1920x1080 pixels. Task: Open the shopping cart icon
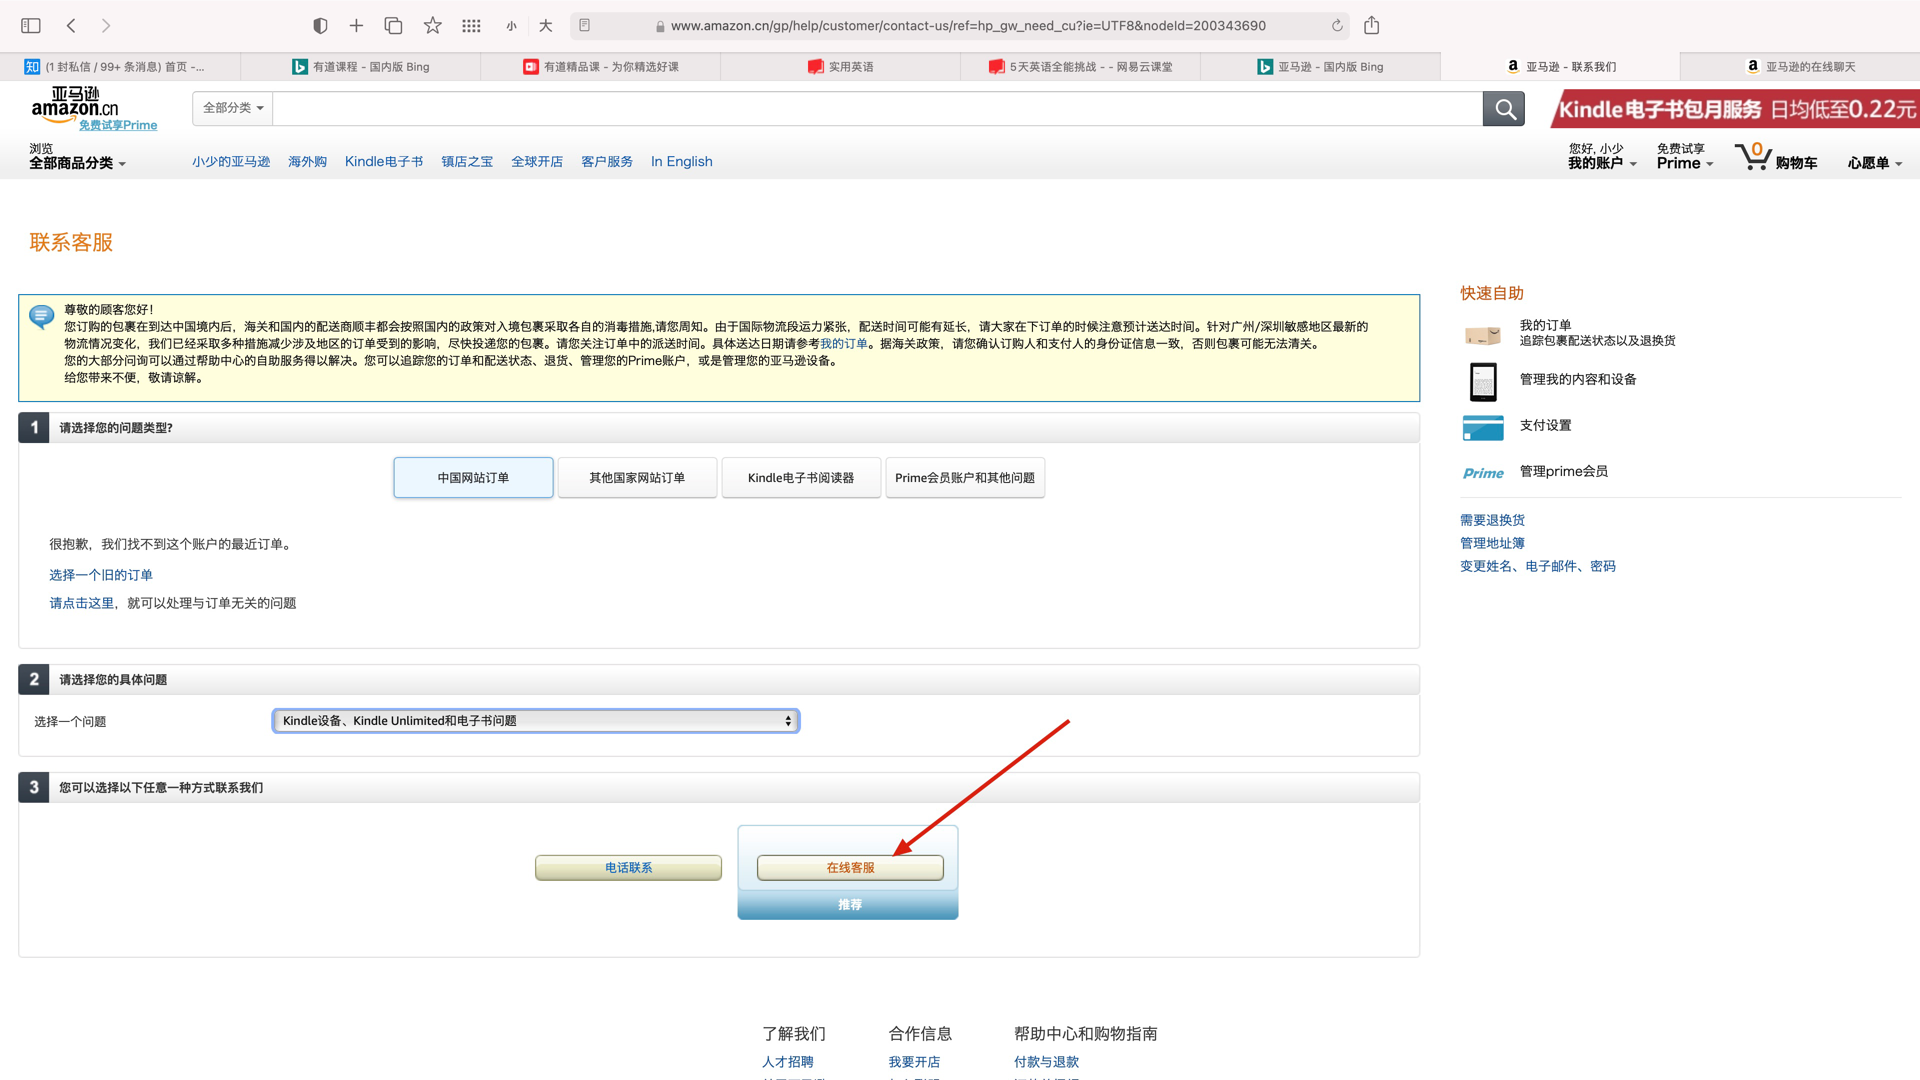point(1754,157)
